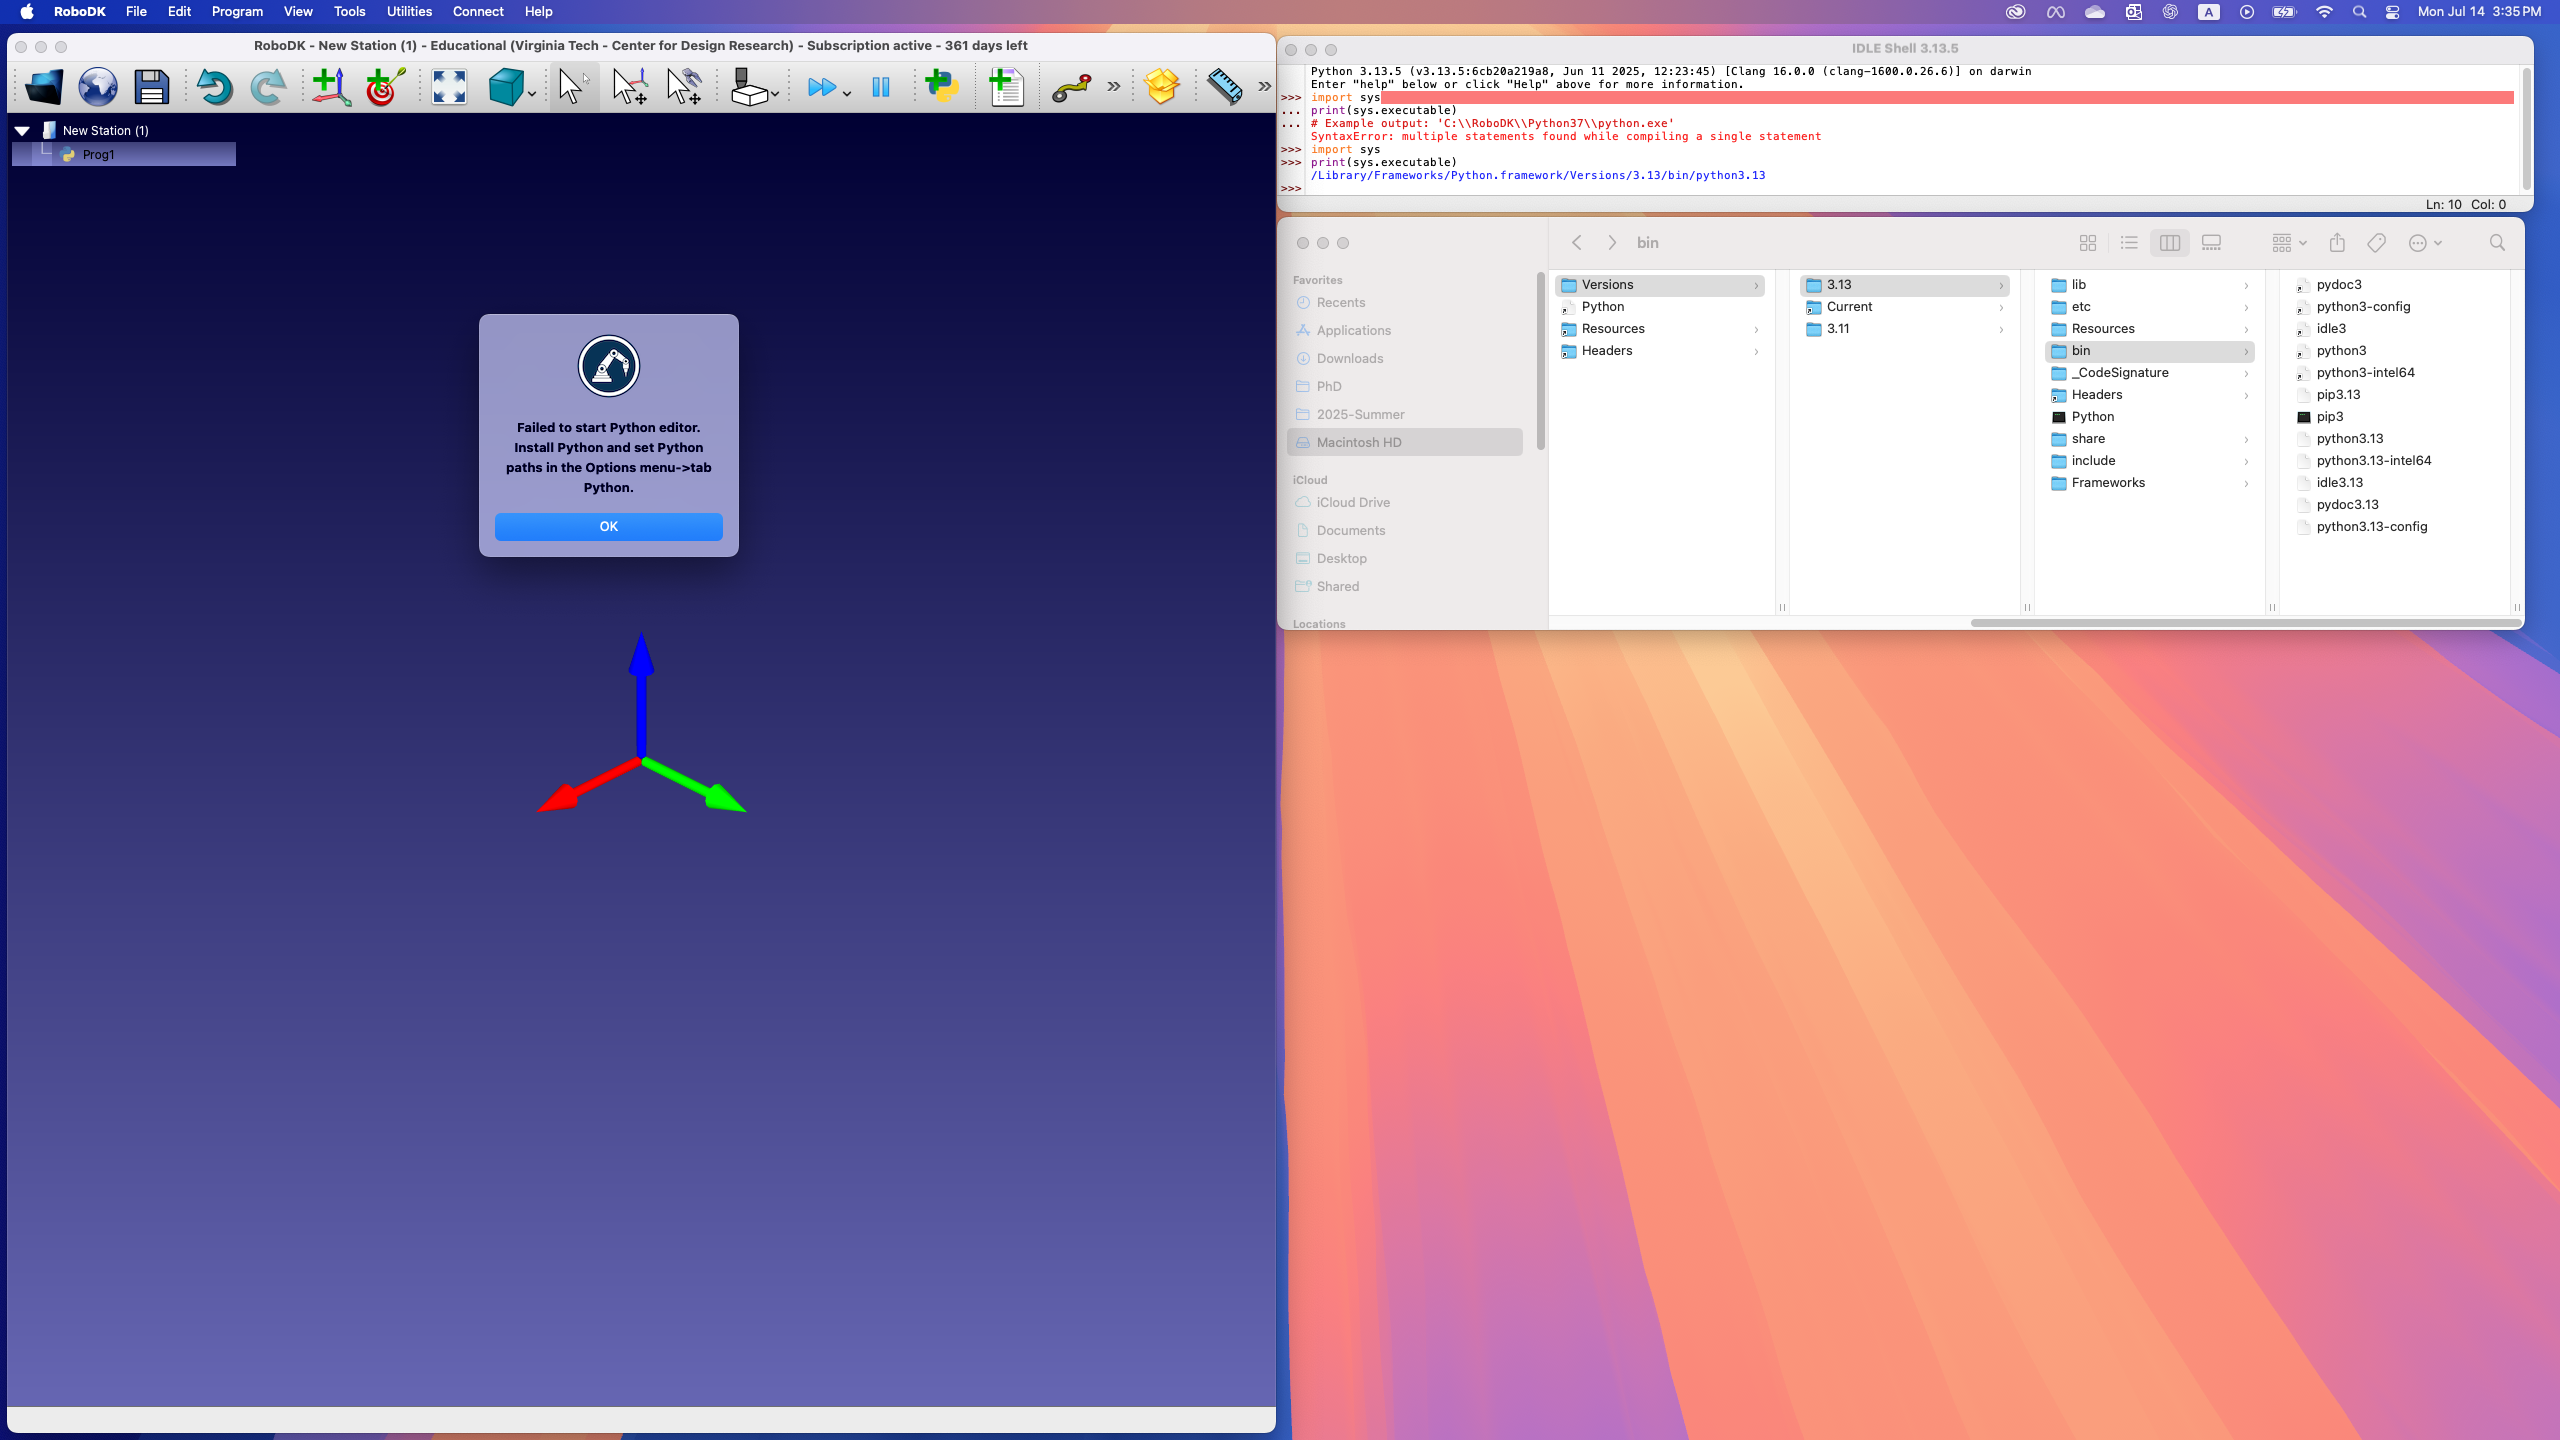Click OK in the error dialog
2560x1440 pixels.
(608, 527)
